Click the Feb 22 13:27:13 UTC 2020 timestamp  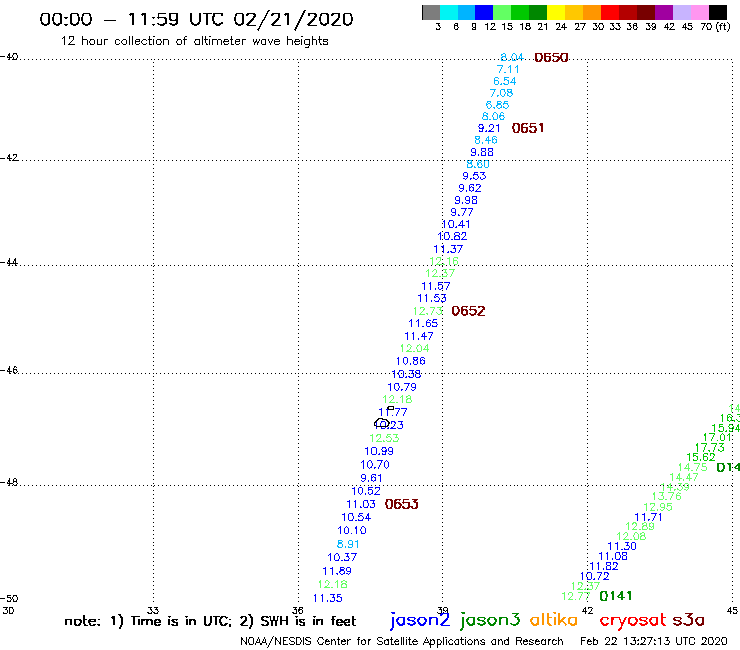(654, 641)
